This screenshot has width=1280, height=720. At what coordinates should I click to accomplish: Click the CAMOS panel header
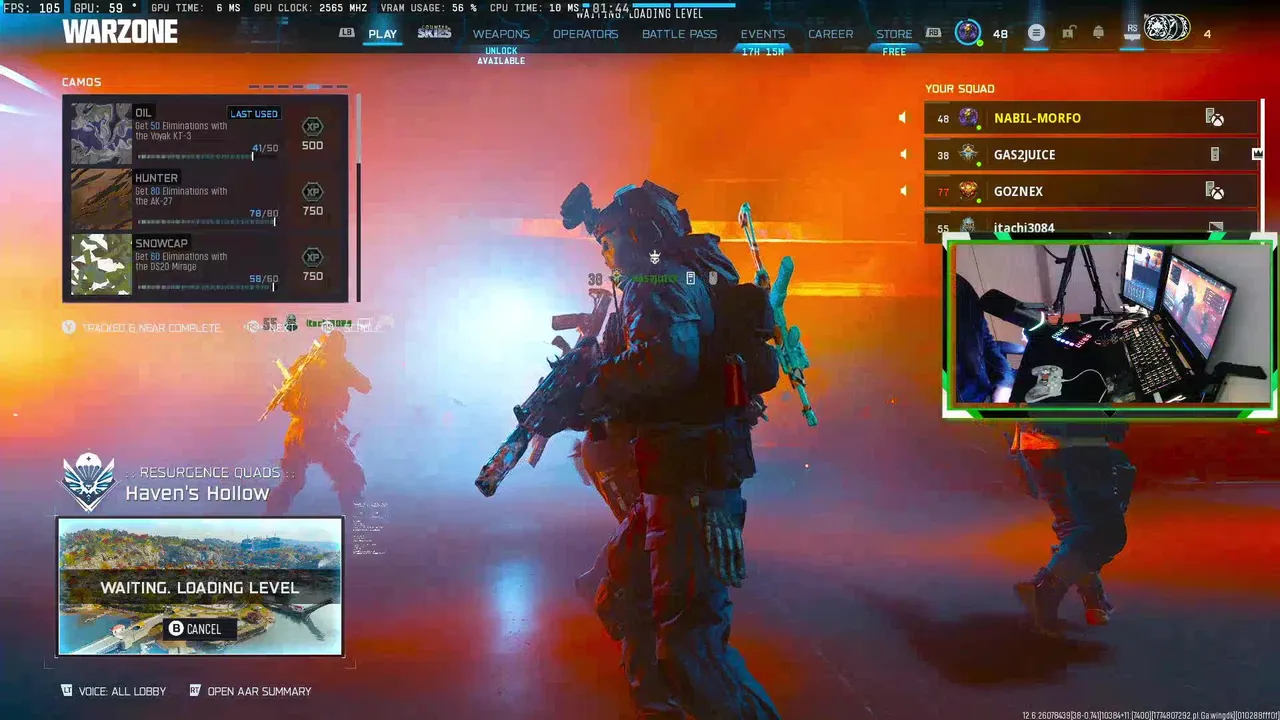(81, 82)
